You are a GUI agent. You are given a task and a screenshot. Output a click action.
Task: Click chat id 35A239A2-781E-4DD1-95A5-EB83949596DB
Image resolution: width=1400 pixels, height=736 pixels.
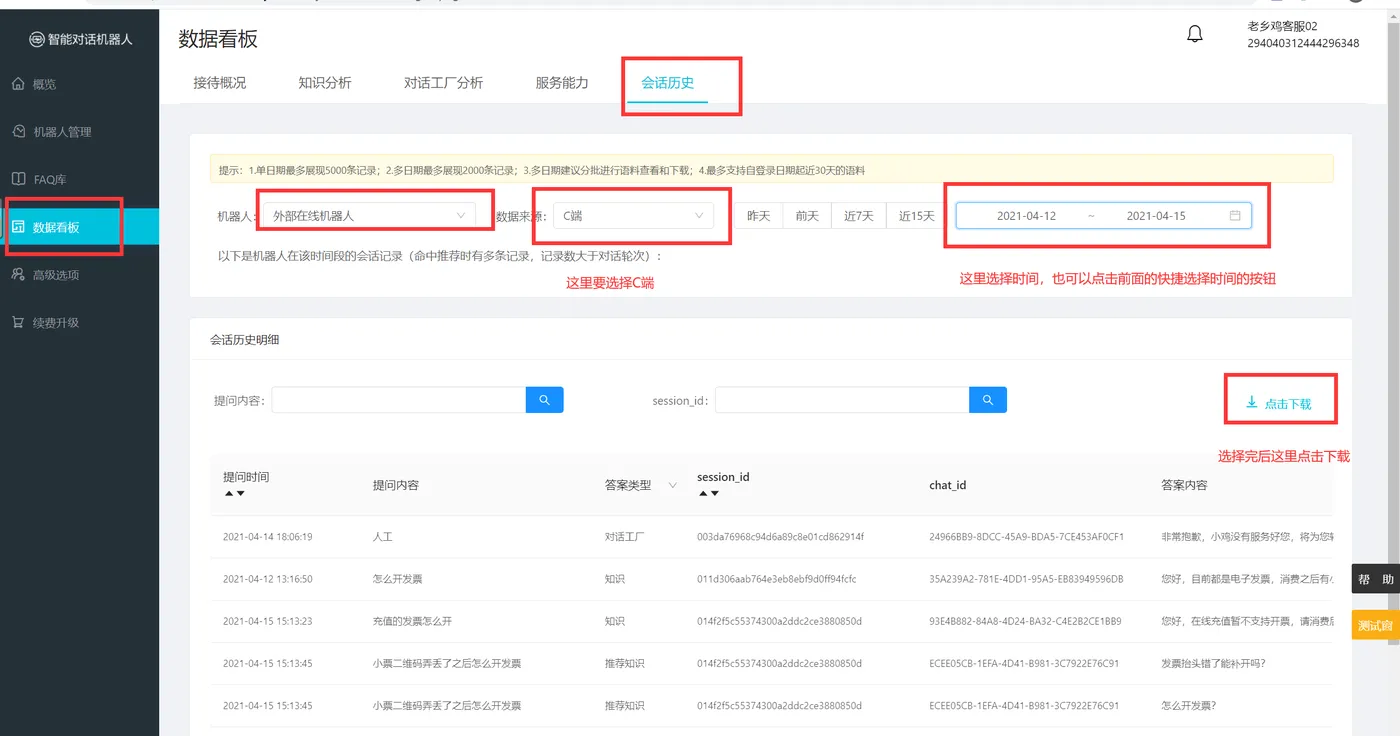pos(1026,579)
